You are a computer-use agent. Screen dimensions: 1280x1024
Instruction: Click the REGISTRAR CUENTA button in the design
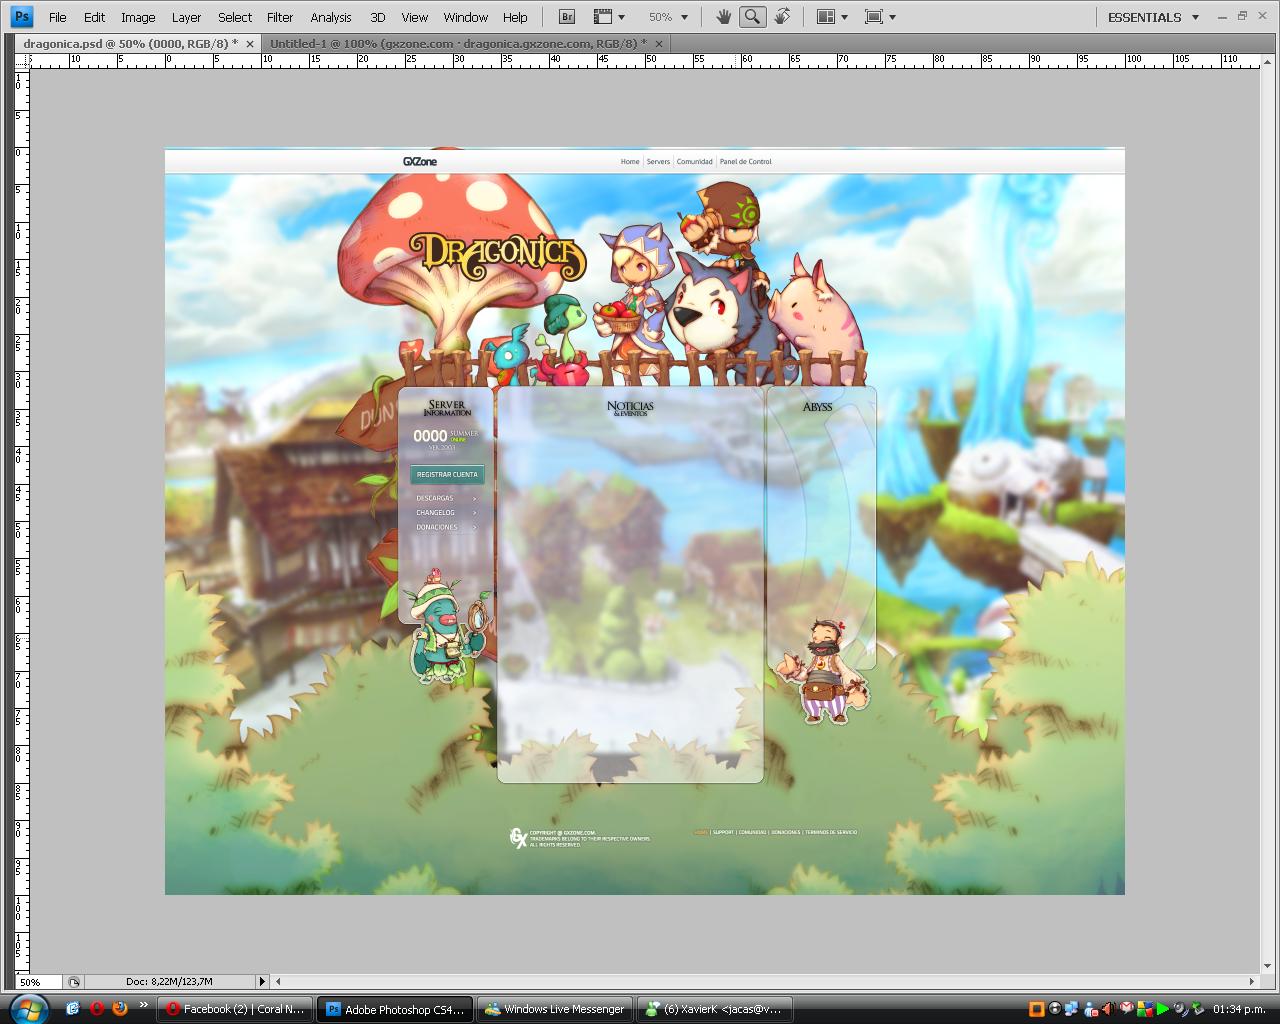pyautogui.click(x=447, y=475)
